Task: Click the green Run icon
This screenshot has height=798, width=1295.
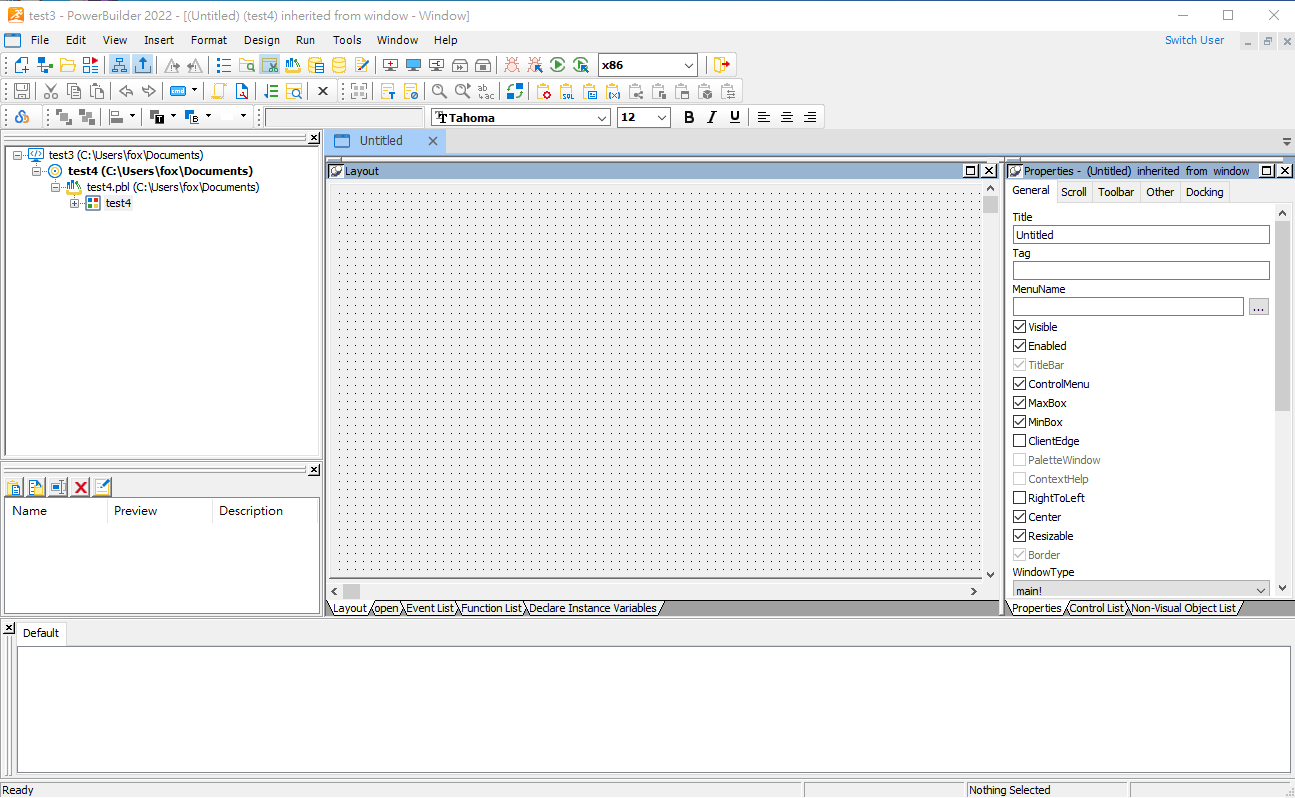Action: click(558, 65)
